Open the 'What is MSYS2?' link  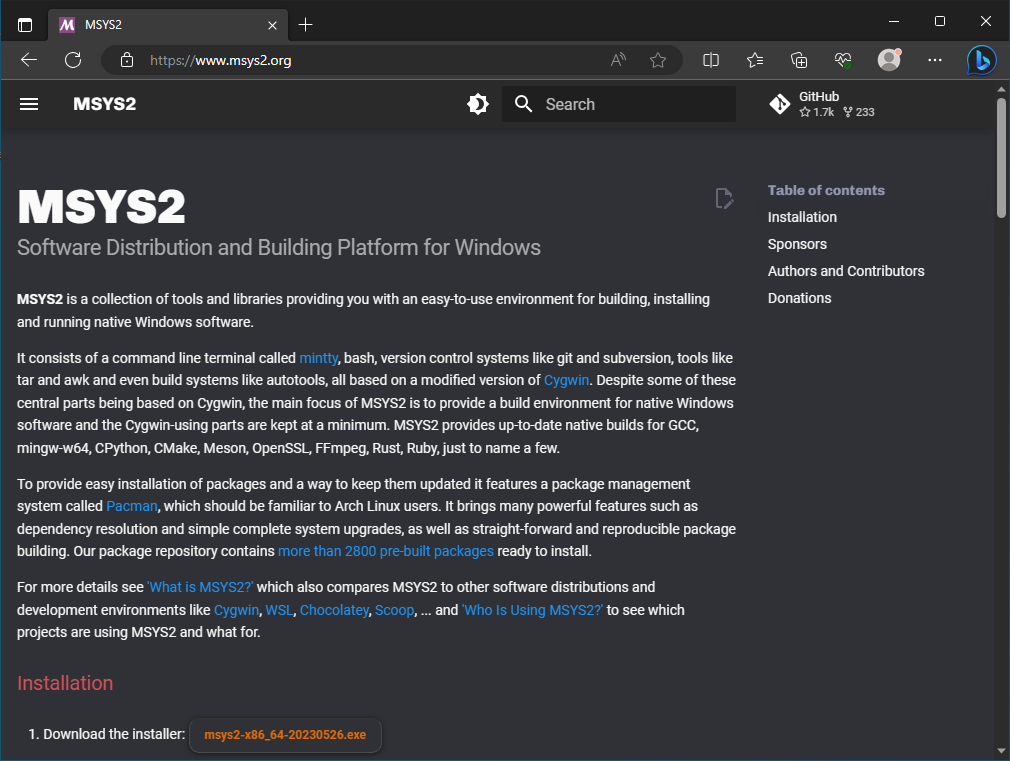pos(200,588)
